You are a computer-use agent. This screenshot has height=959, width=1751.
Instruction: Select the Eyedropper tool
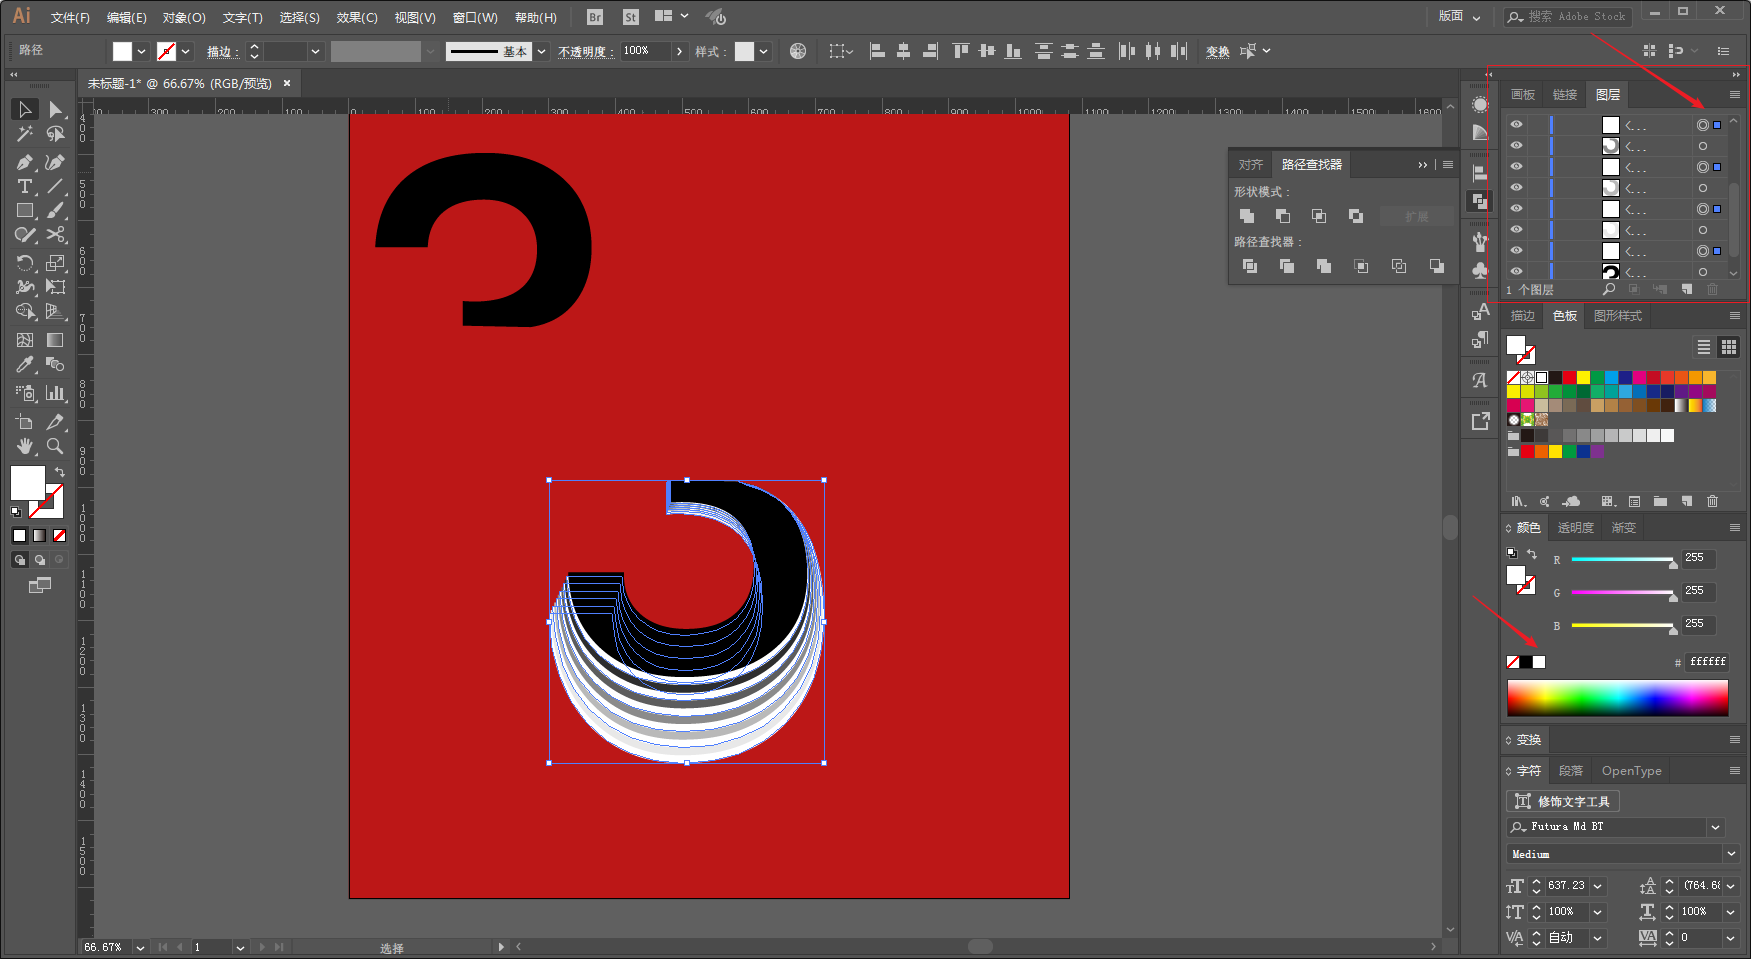(x=25, y=365)
